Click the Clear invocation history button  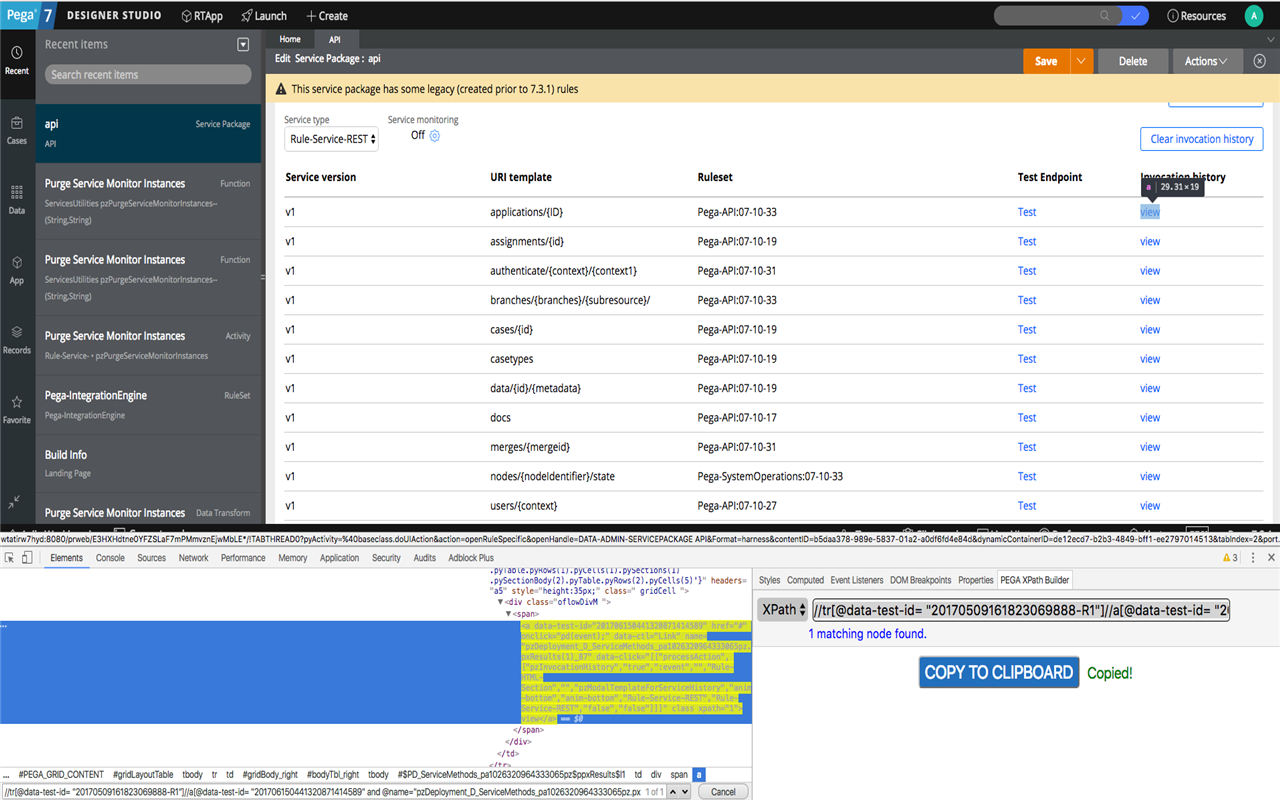(x=1201, y=139)
